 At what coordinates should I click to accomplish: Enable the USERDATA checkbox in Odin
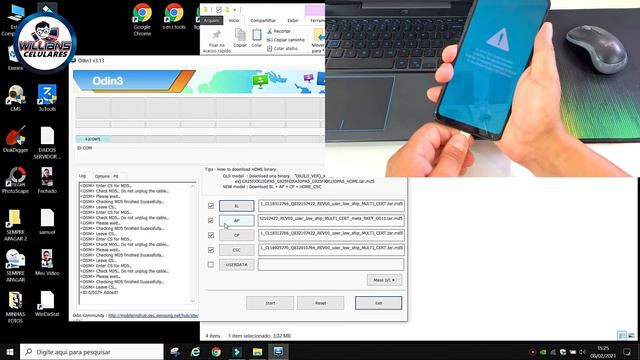pos(211,264)
